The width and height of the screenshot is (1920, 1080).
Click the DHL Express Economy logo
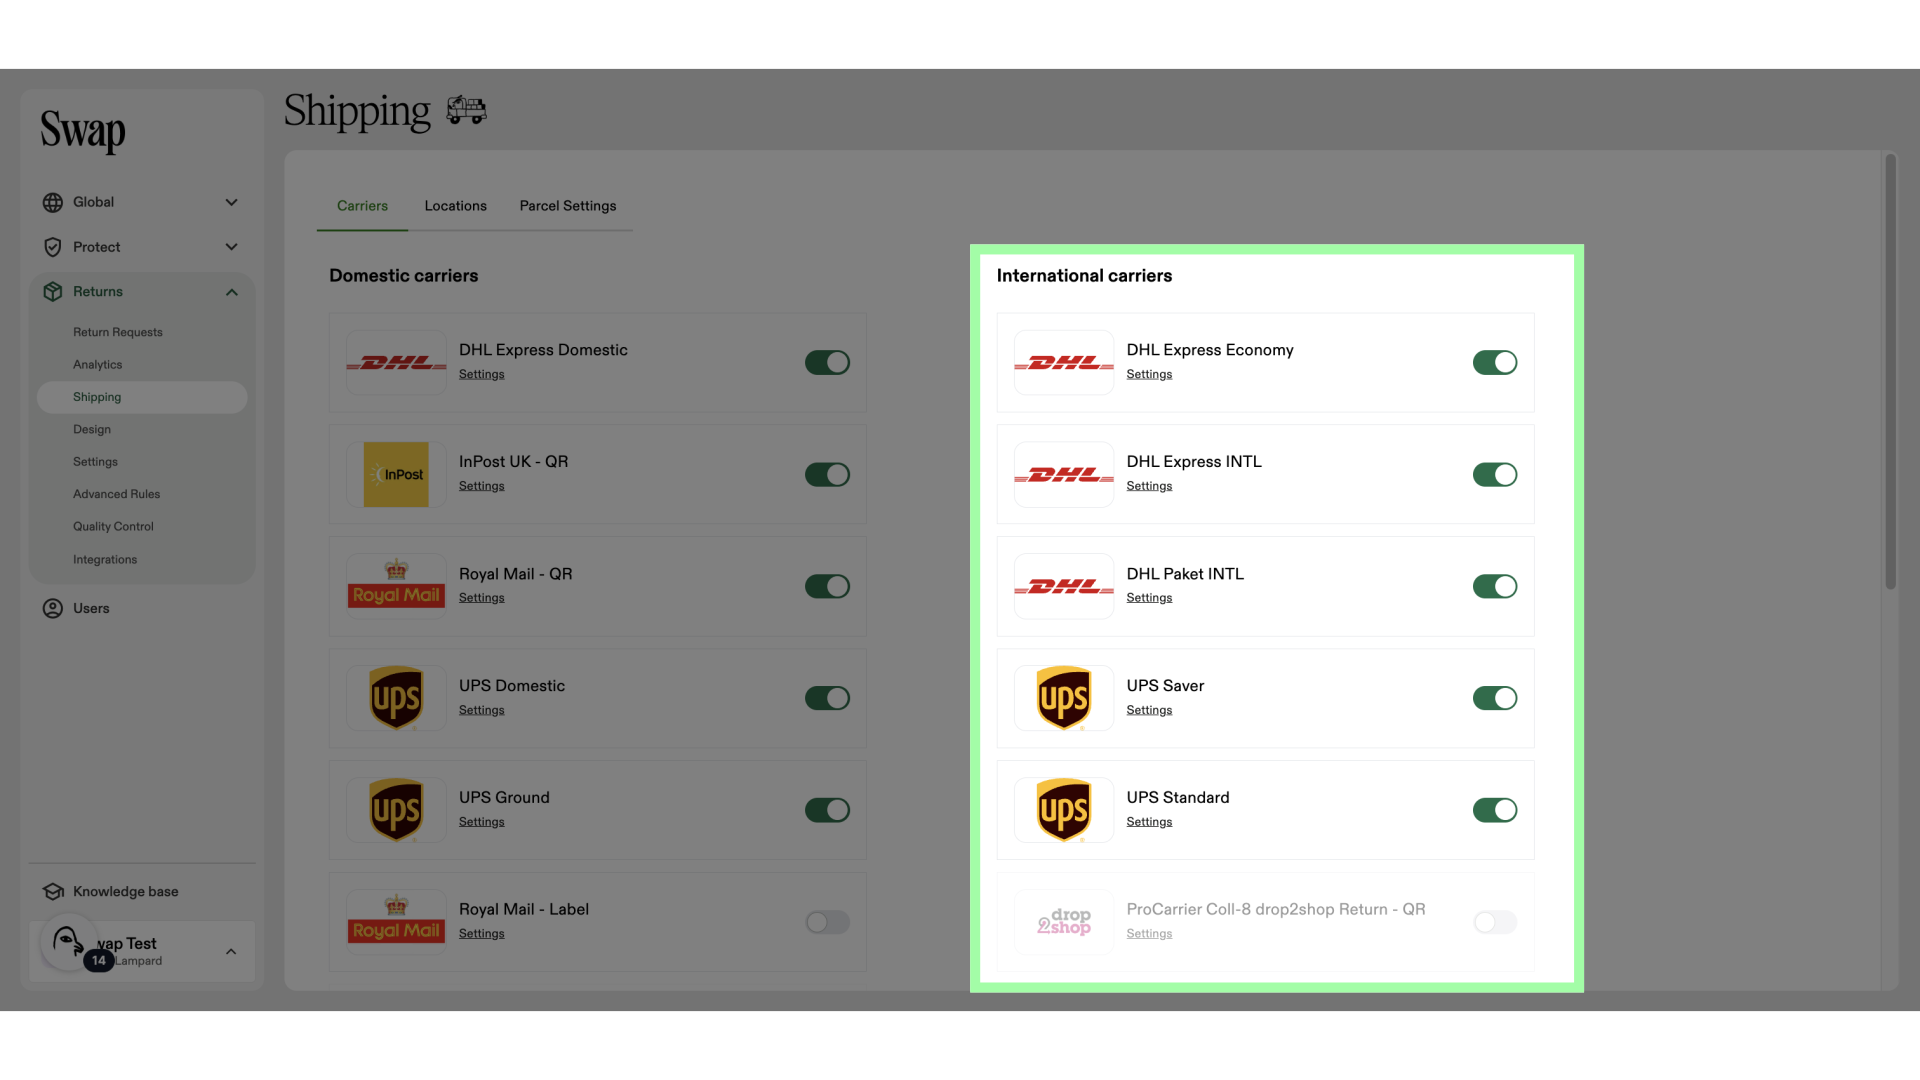tap(1064, 363)
